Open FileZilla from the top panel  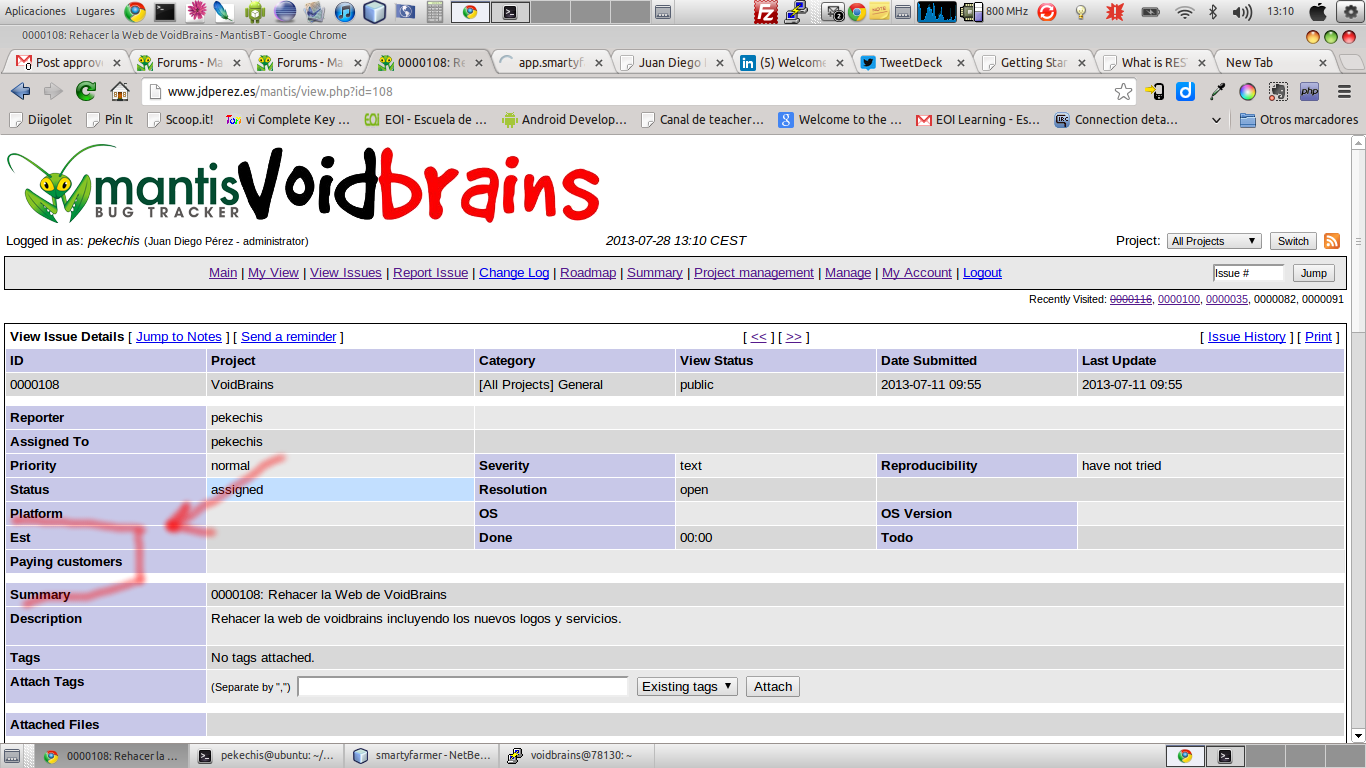click(x=766, y=12)
